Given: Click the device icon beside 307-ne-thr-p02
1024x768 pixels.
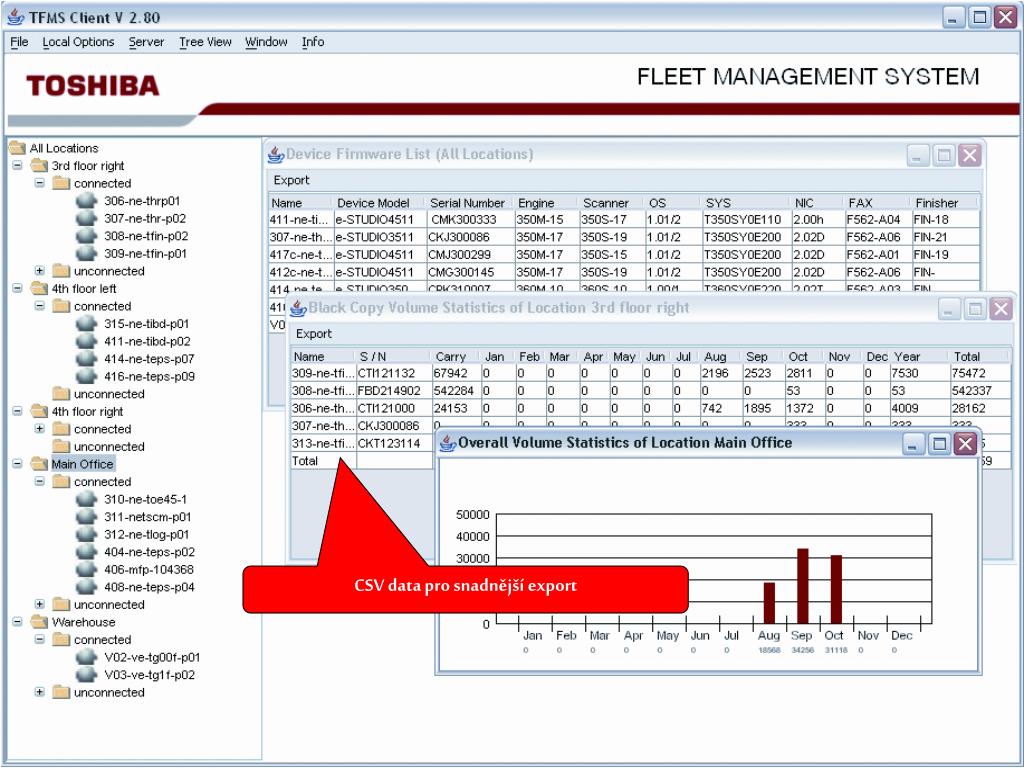Looking at the screenshot, I should point(86,219).
